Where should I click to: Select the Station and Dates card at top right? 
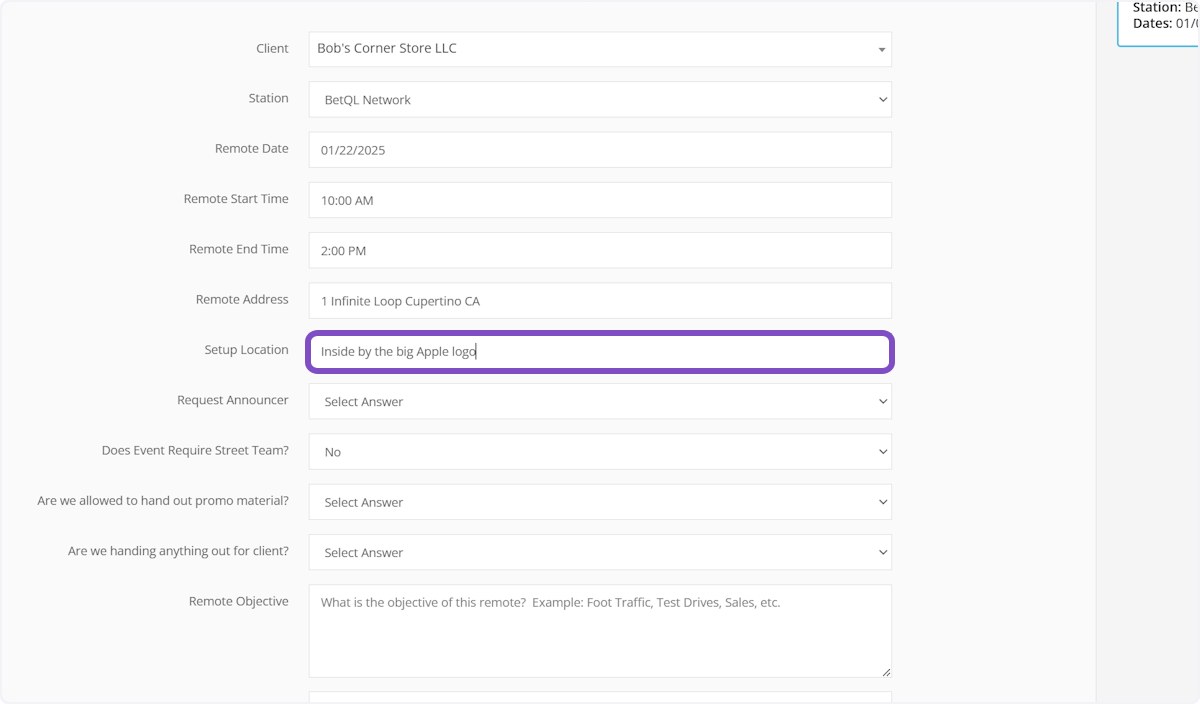click(x=1160, y=20)
